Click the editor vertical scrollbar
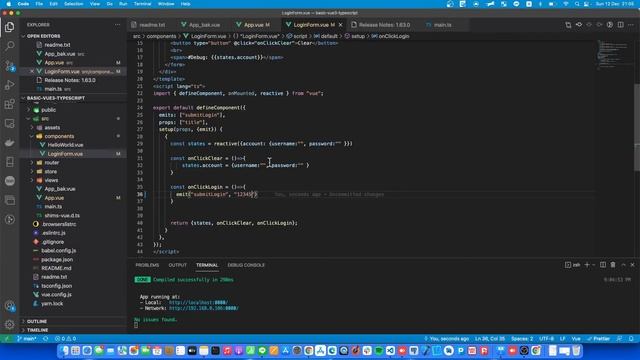 point(637,127)
